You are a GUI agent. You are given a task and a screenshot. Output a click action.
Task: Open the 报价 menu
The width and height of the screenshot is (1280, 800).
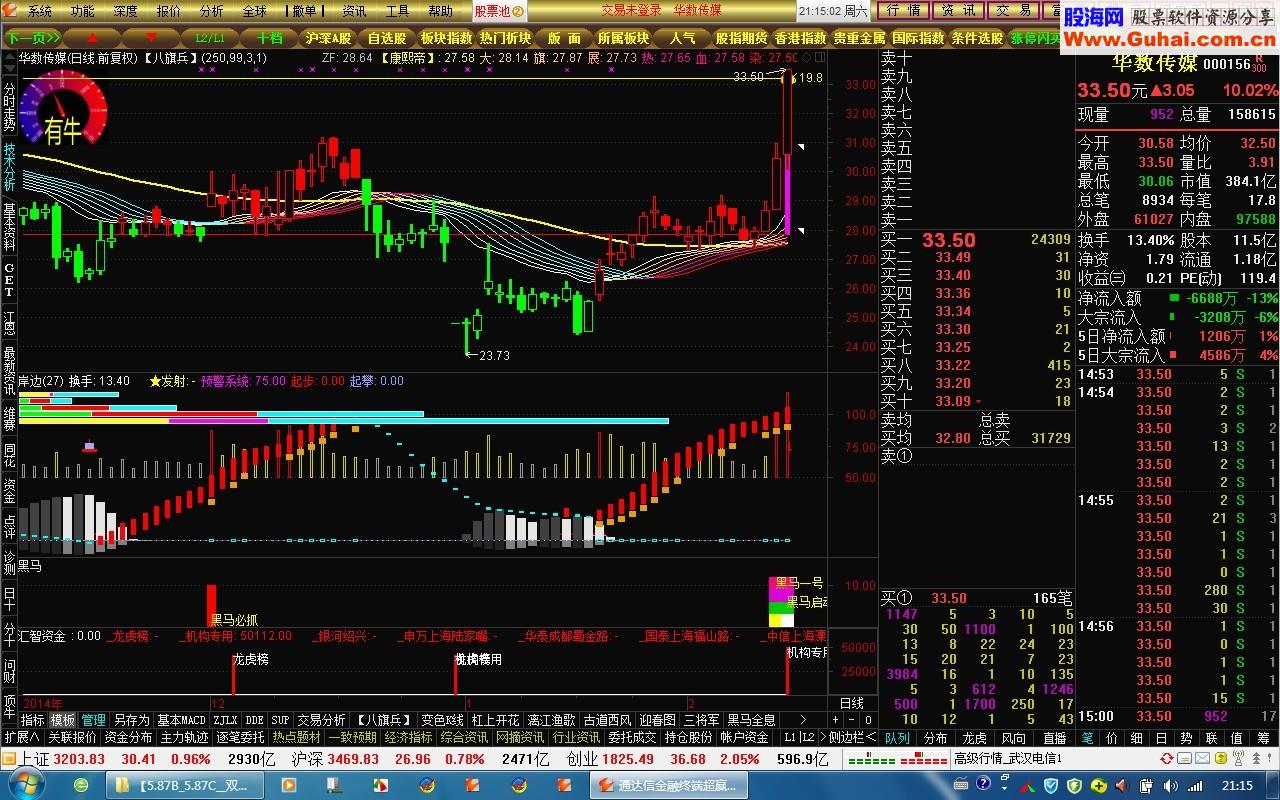pyautogui.click(x=168, y=11)
